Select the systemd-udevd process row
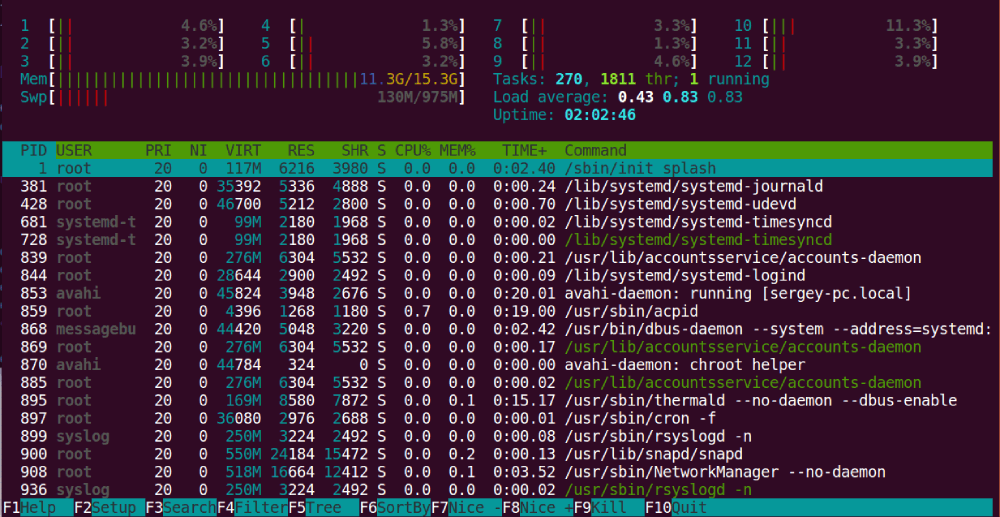The height and width of the screenshot is (517, 1000). [497, 205]
